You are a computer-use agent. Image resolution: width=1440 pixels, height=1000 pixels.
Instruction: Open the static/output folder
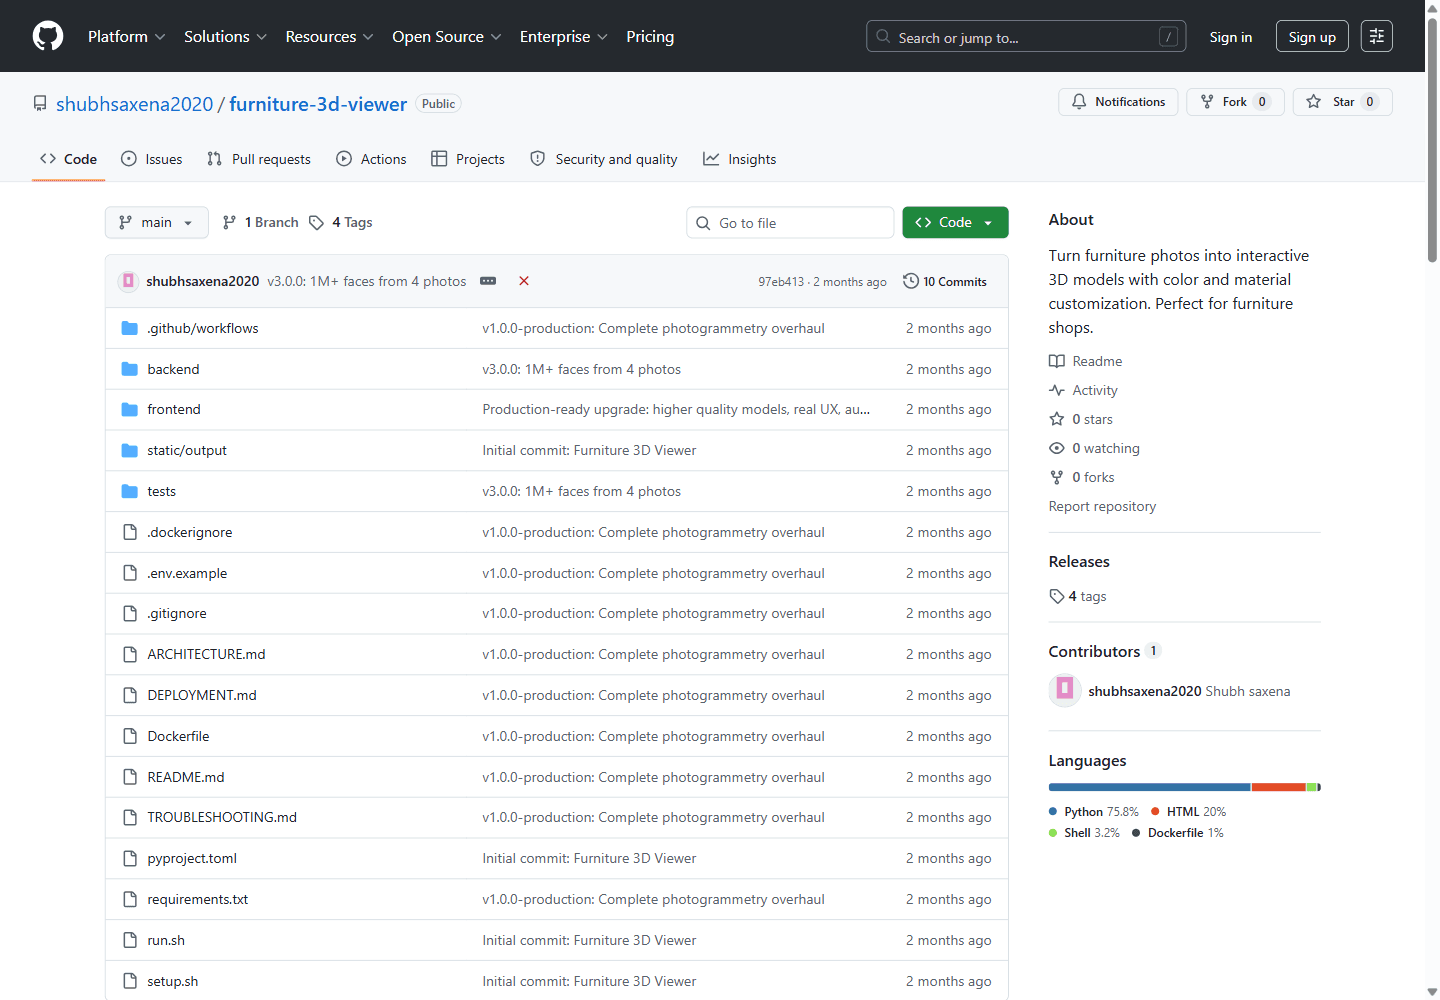[187, 450]
